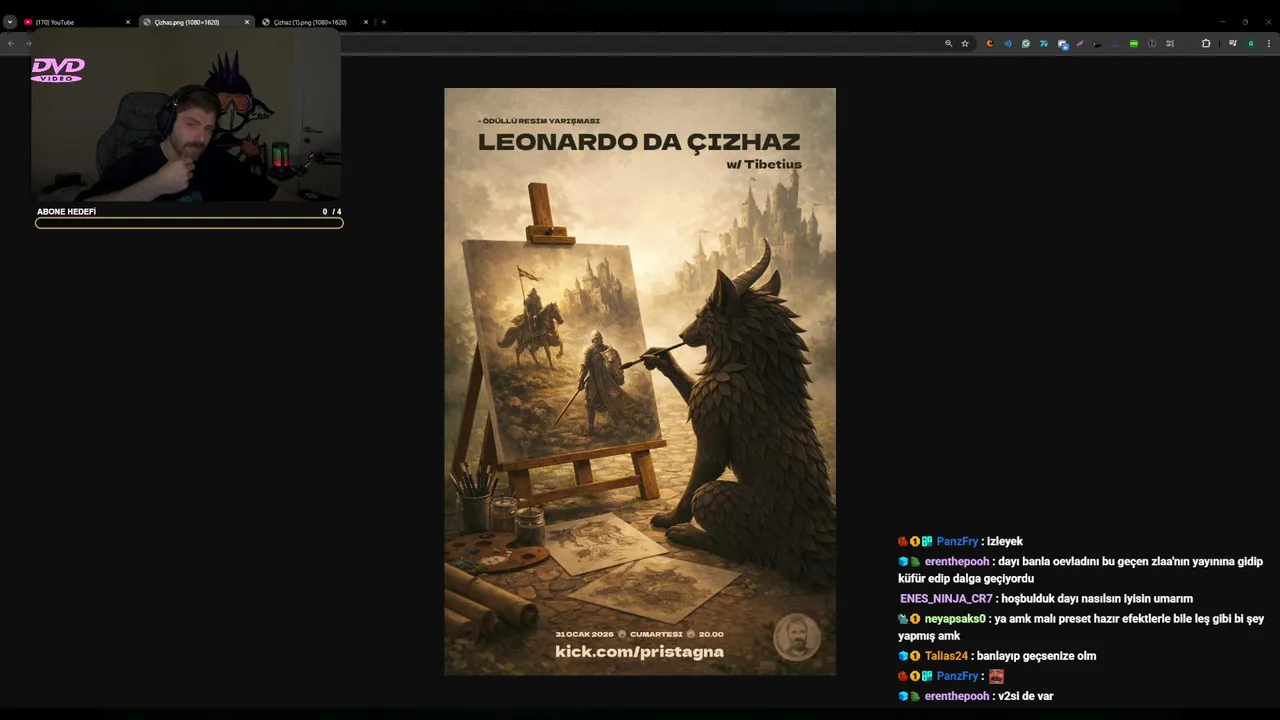The image size is (1280, 720).
Task: Click the round portrait badge on the poster
Action: [797, 637]
